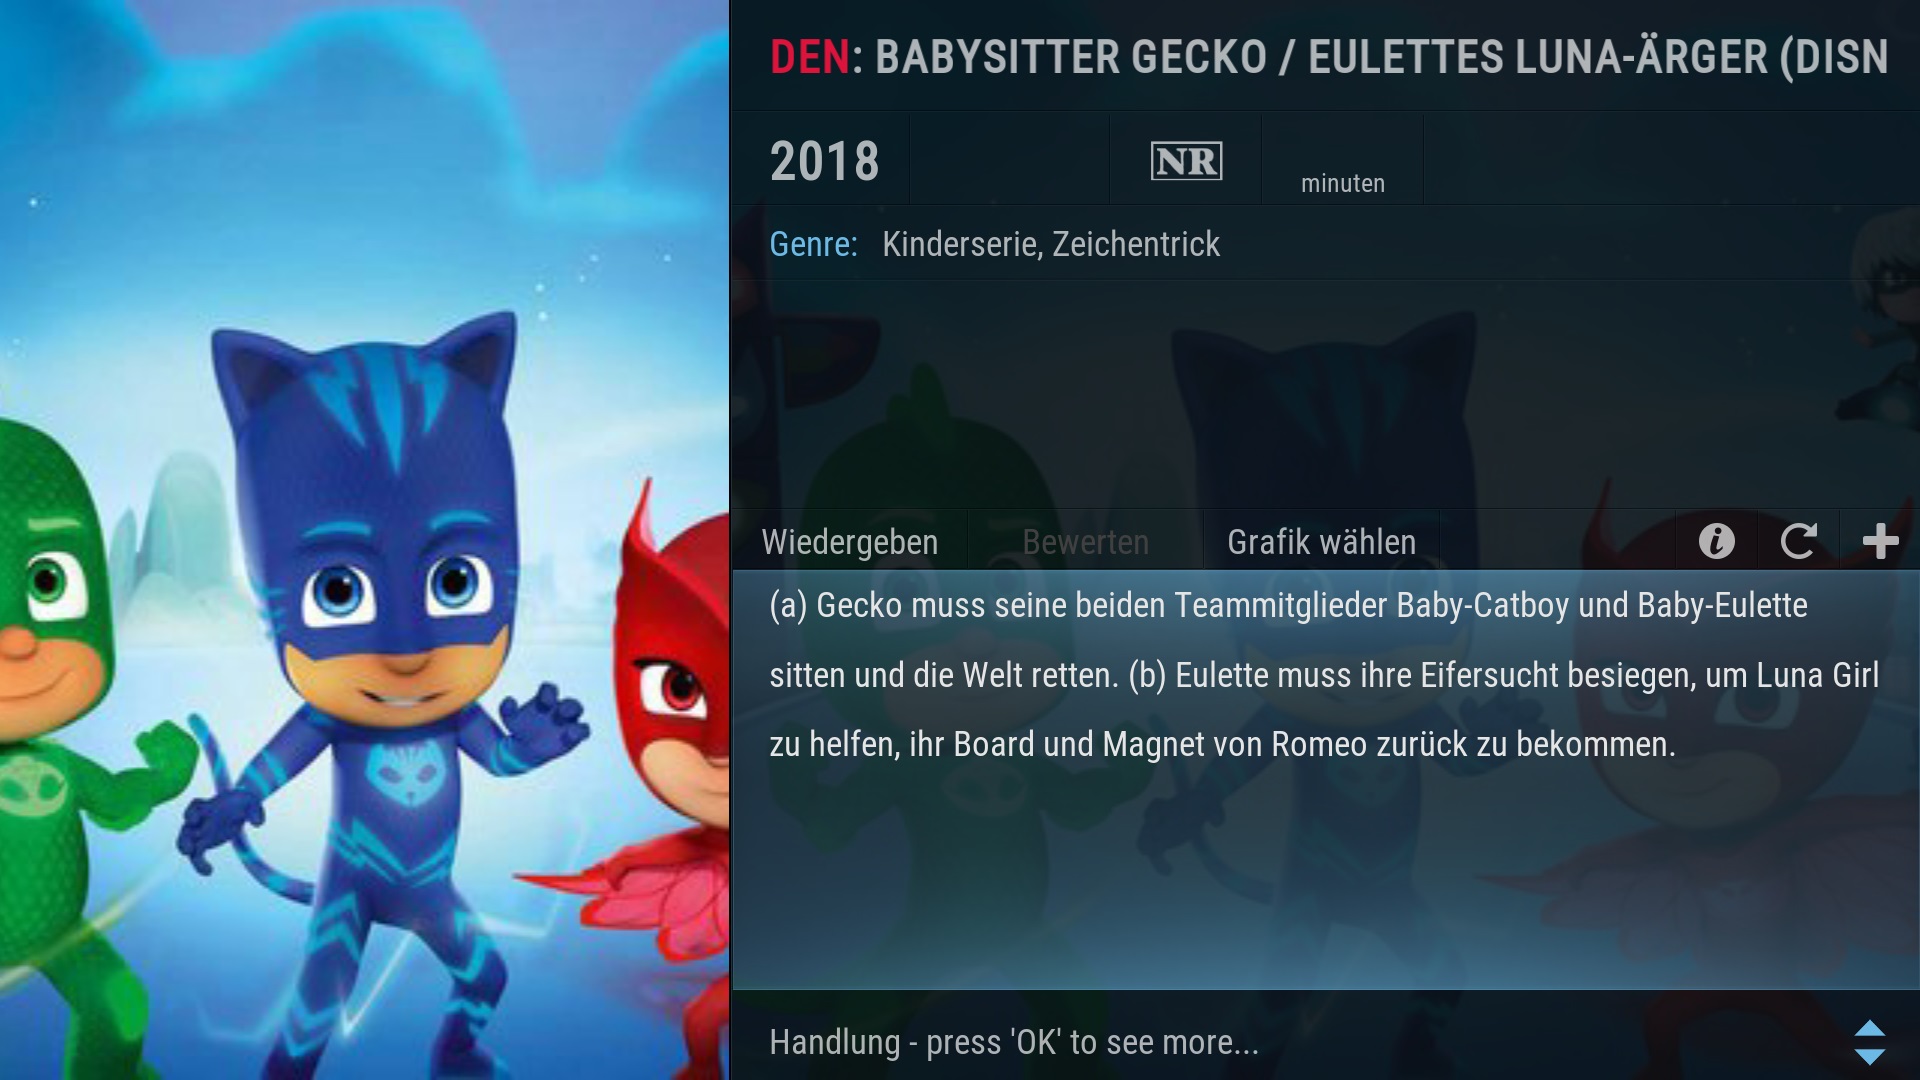This screenshot has width=1920, height=1080.
Task: Click the plus icon in button row
Action: tap(1880, 541)
